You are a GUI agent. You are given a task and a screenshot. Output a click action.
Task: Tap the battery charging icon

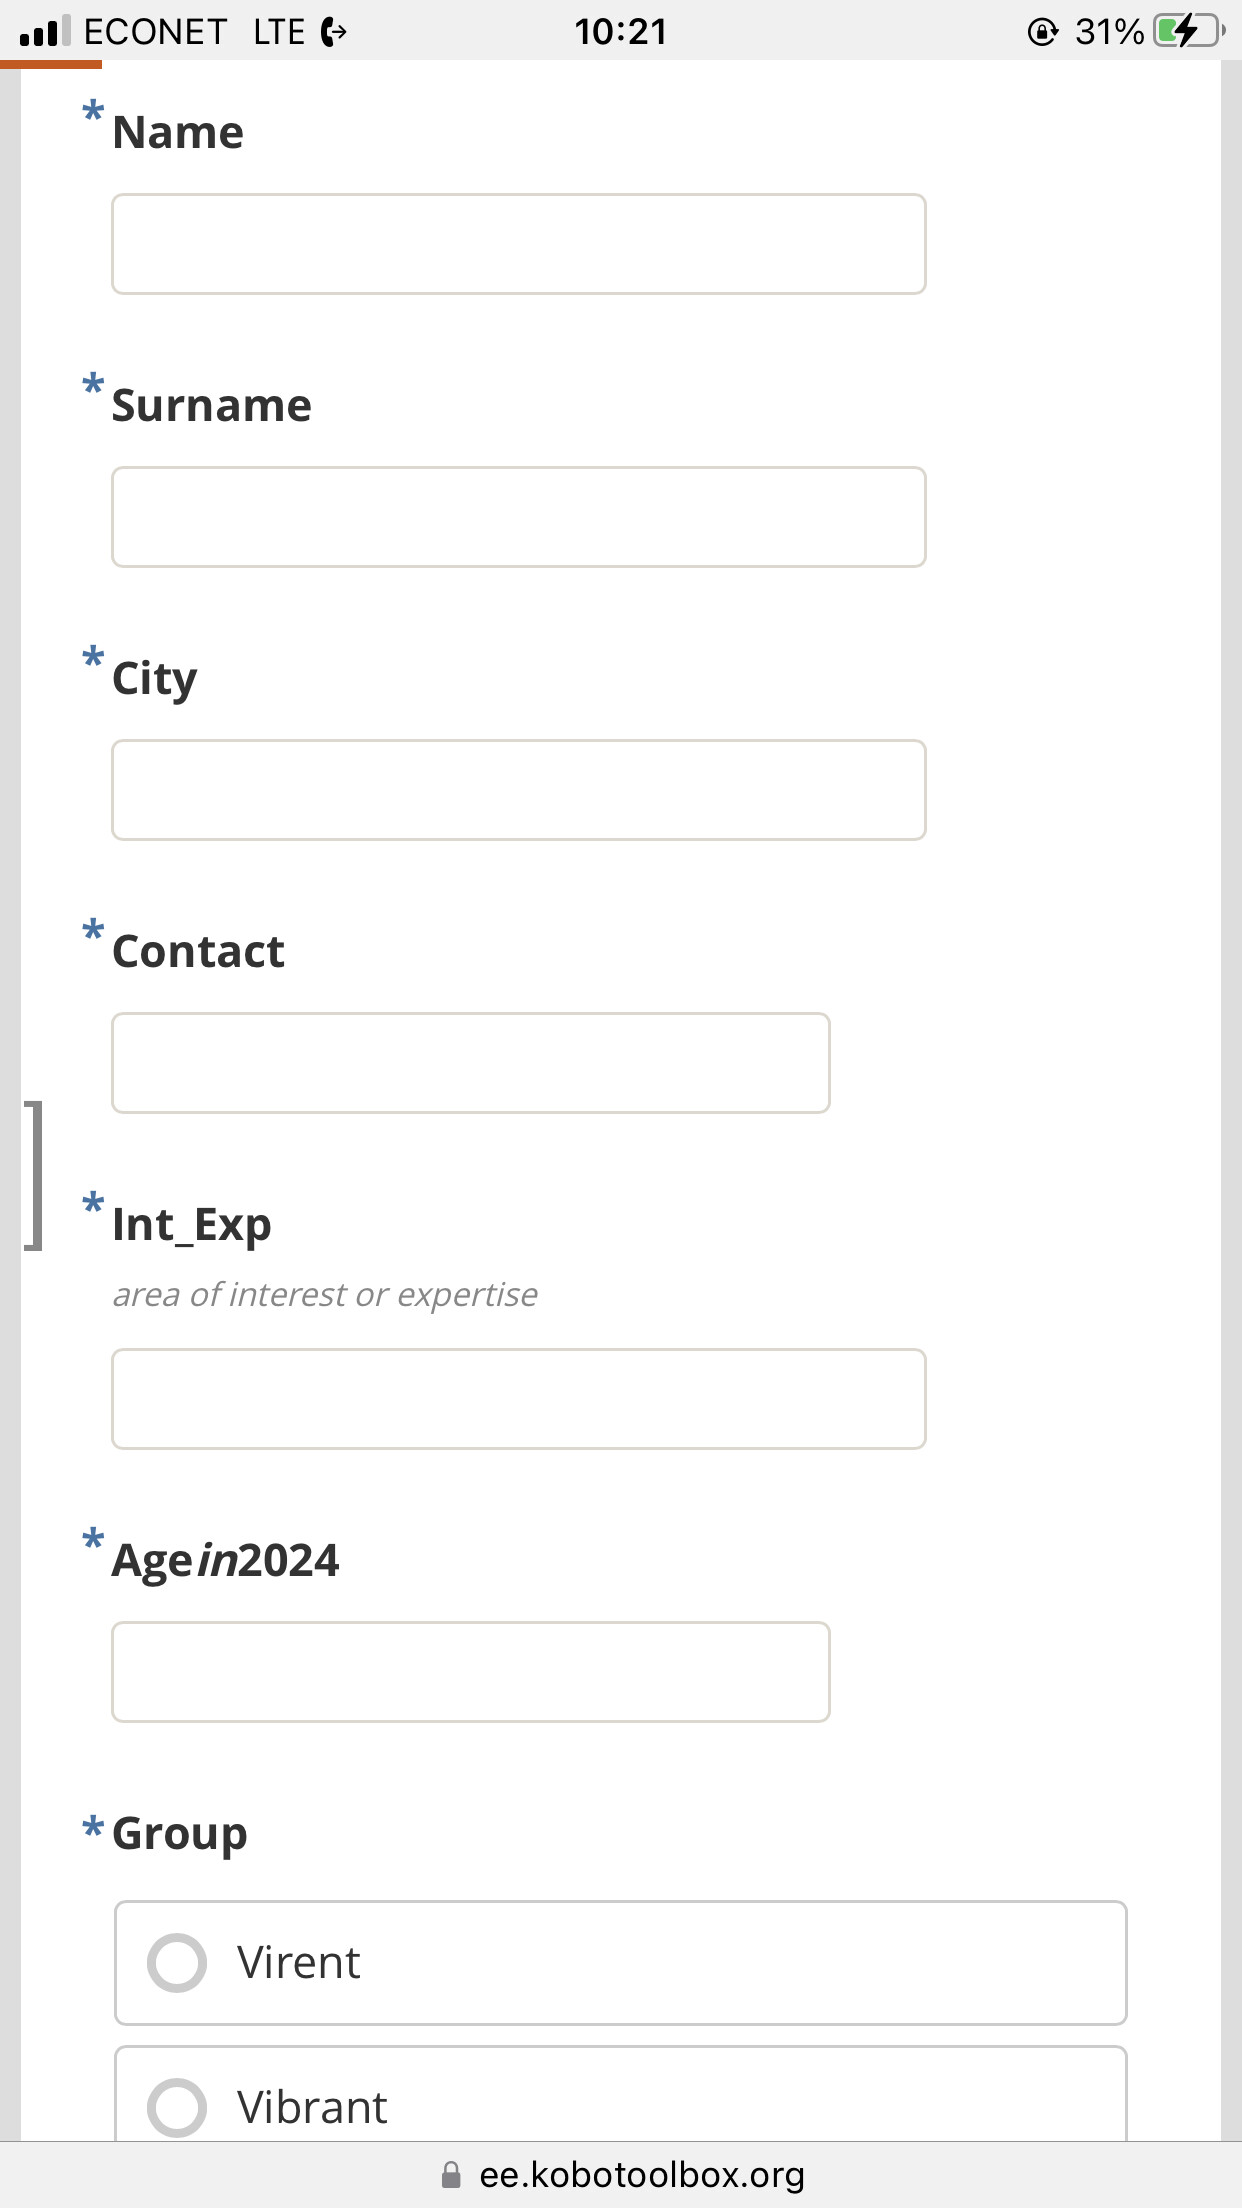tap(1188, 31)
